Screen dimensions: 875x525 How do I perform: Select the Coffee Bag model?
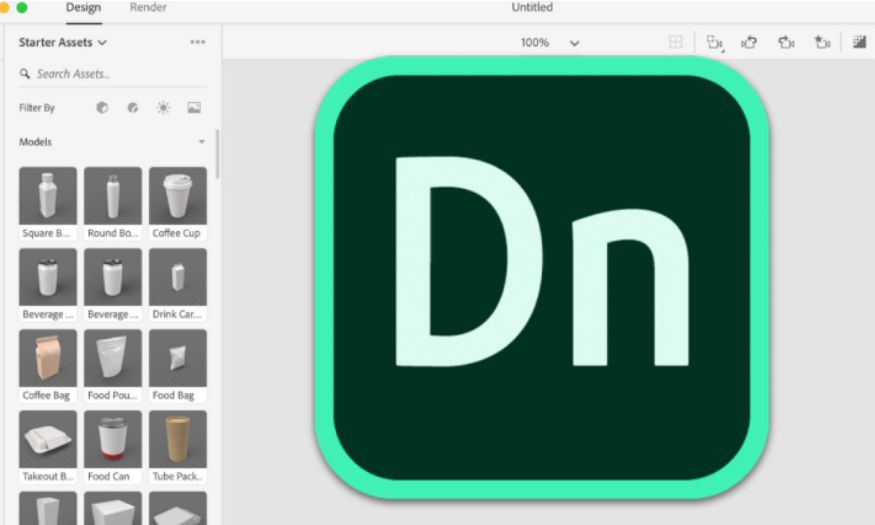click(x=48, y=365)
